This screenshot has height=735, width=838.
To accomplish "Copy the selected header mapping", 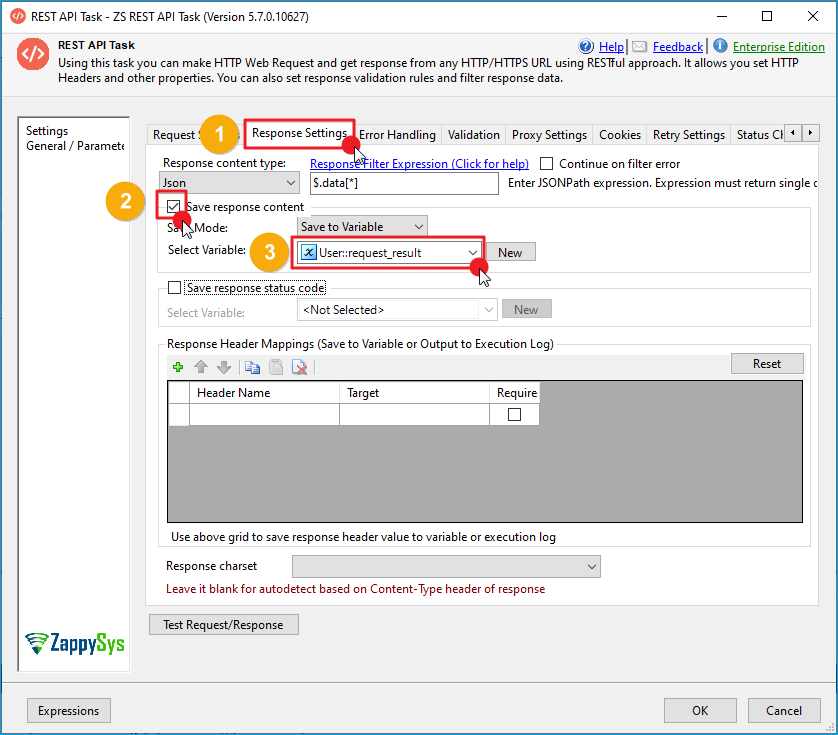I will [x=253, y=367].
